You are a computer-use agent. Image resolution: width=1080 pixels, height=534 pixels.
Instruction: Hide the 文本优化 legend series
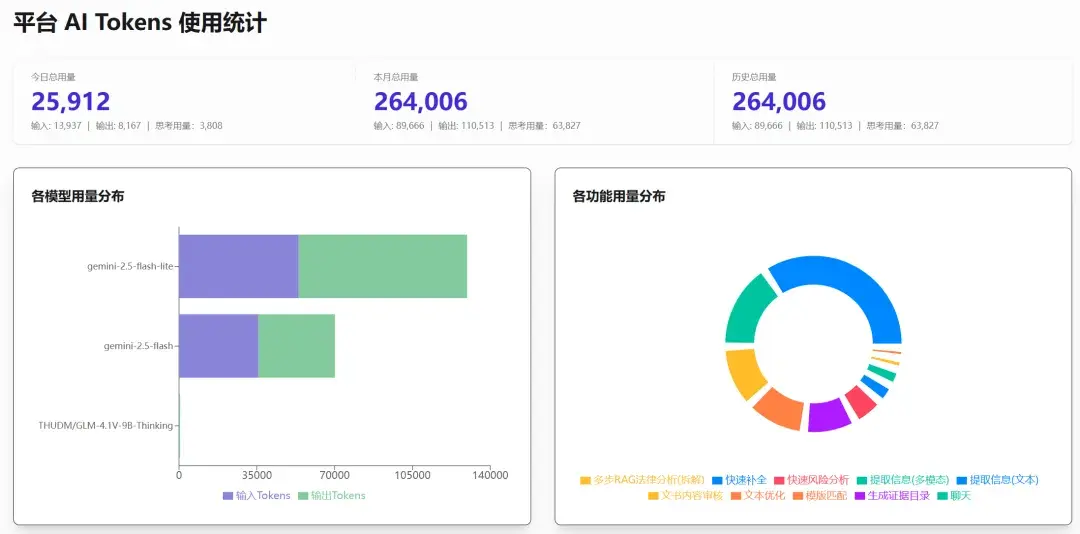[758, 495]
